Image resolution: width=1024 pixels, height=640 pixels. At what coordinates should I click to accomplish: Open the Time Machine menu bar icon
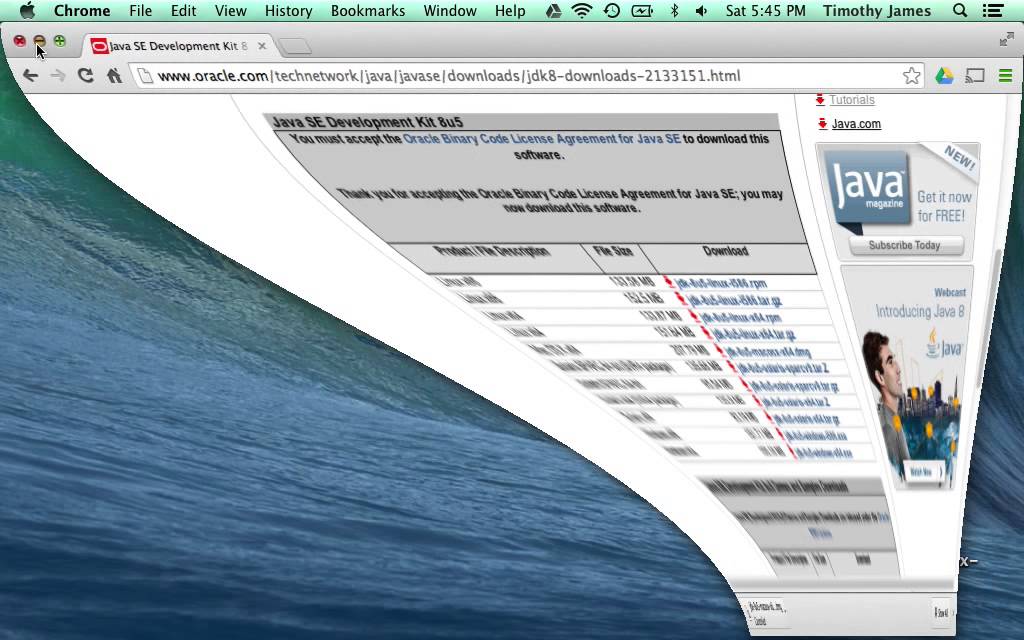click(612, 10)
